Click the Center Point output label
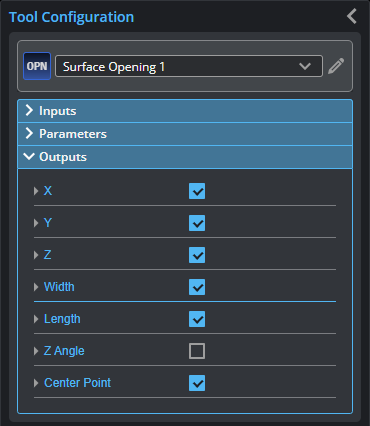 pos(77,383)
